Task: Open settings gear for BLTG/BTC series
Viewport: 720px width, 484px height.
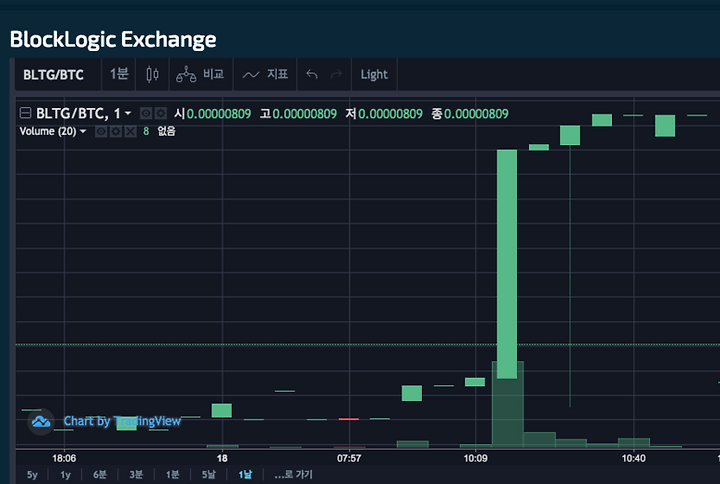Action: coord(161,113)
